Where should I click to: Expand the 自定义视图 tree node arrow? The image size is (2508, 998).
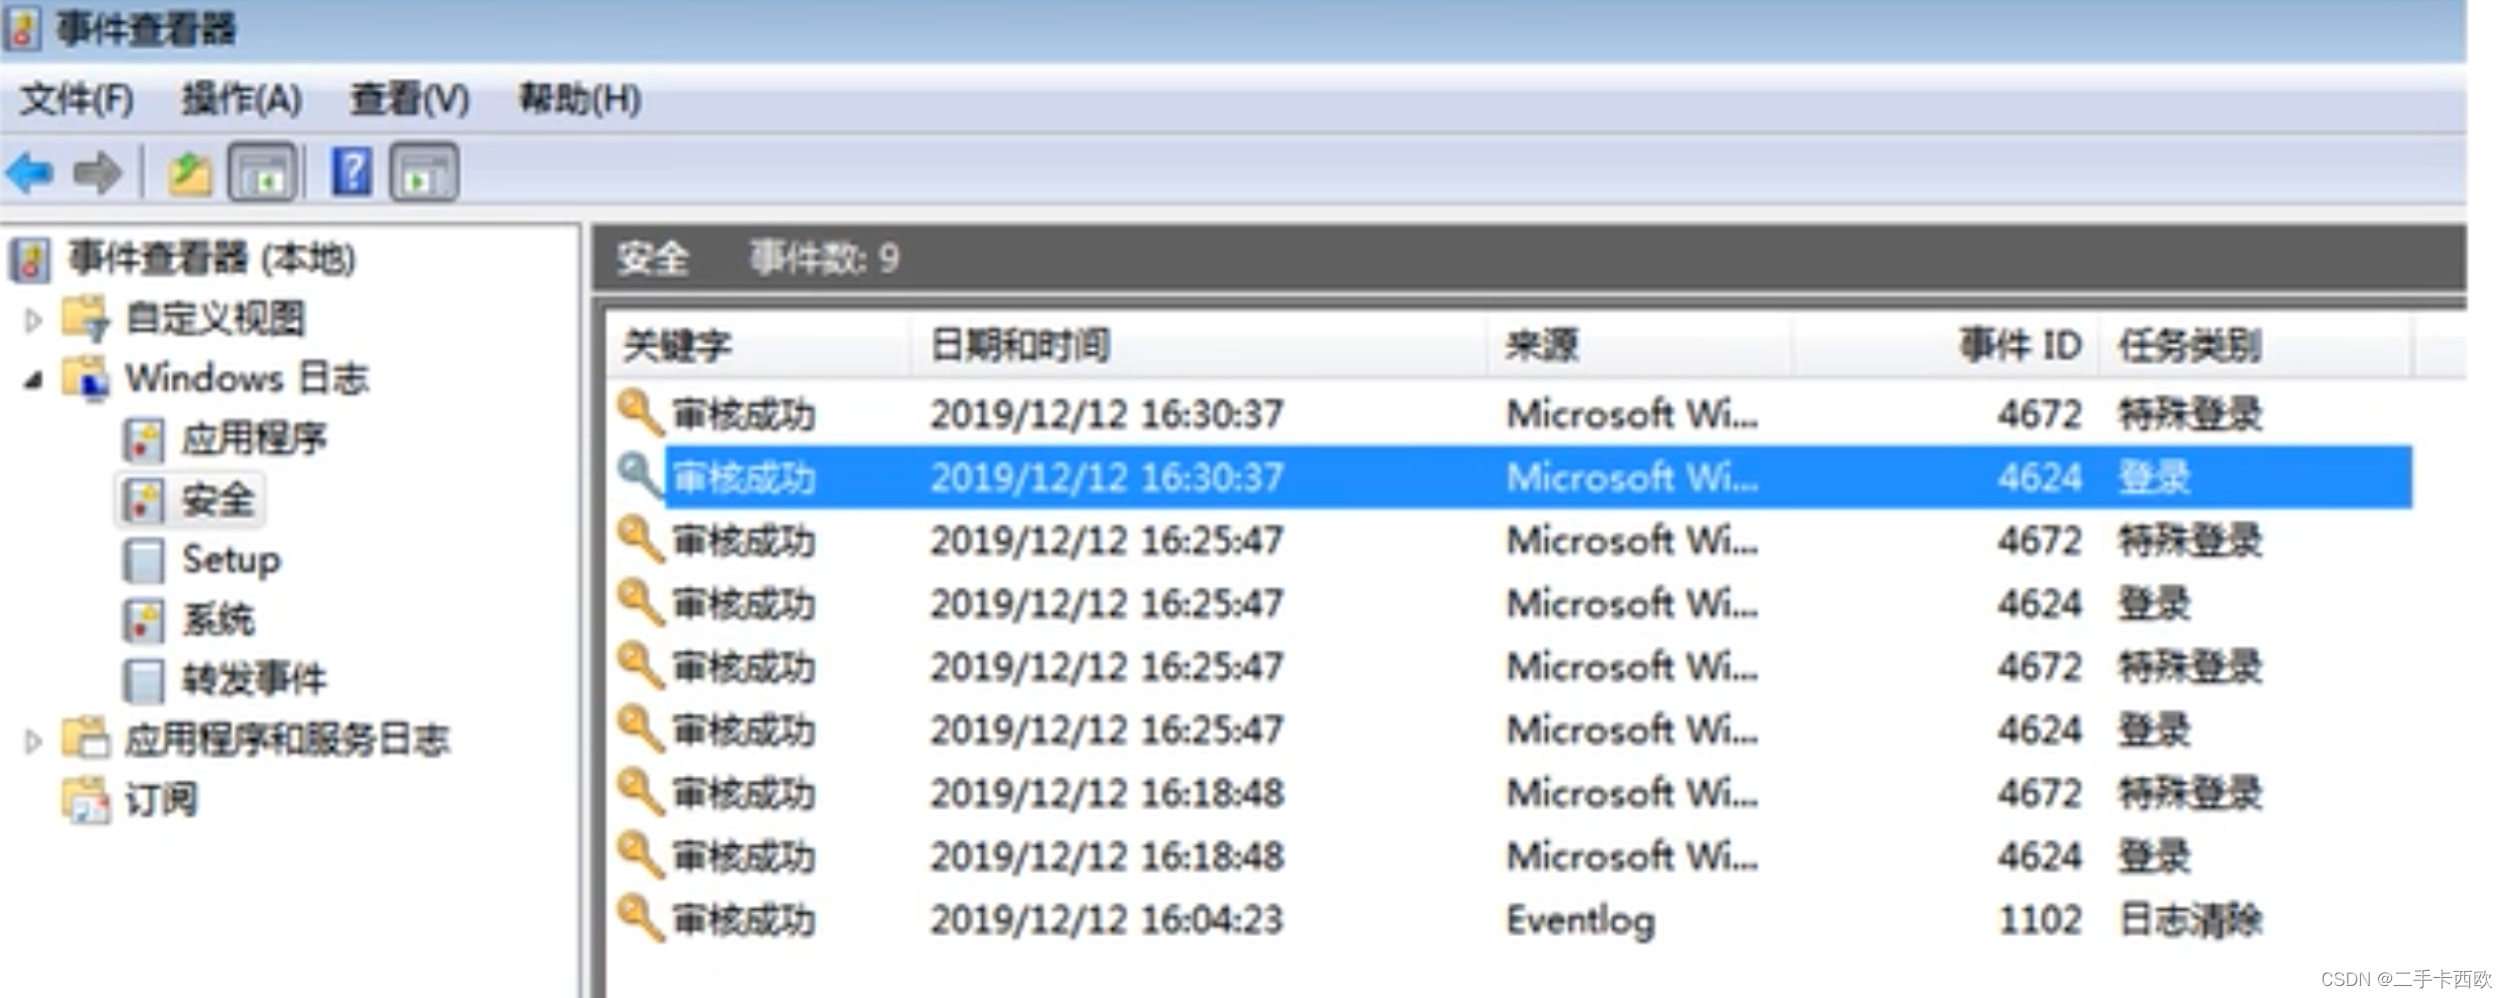click(x=33, y=320)
